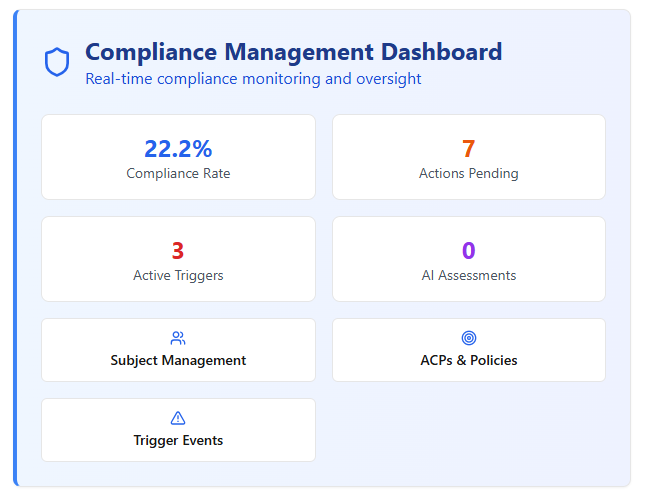Select the 3 active triggers value
Viewport: 645px width, 499px height.
[178, 251]
